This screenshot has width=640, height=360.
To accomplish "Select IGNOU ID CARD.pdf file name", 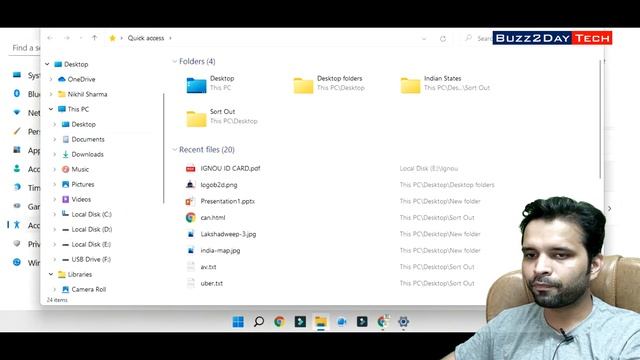I will (x=230, y=169).
